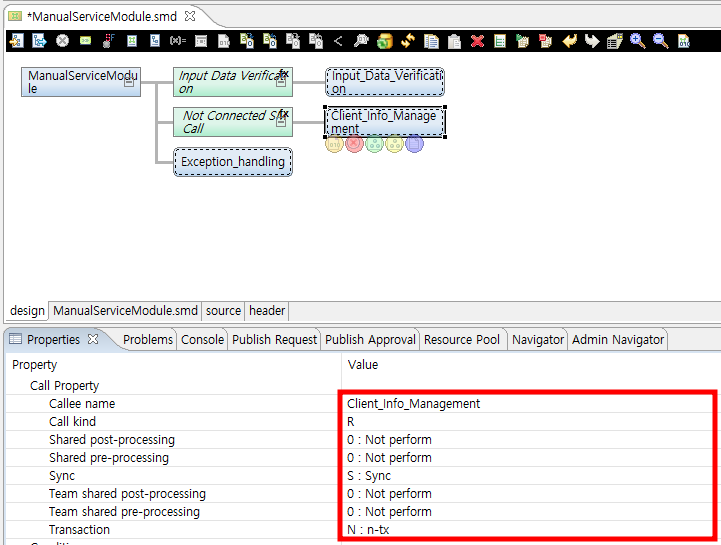Zoom out using the magnifier minus icon
The image size is (721, 545).
[661, 41]
